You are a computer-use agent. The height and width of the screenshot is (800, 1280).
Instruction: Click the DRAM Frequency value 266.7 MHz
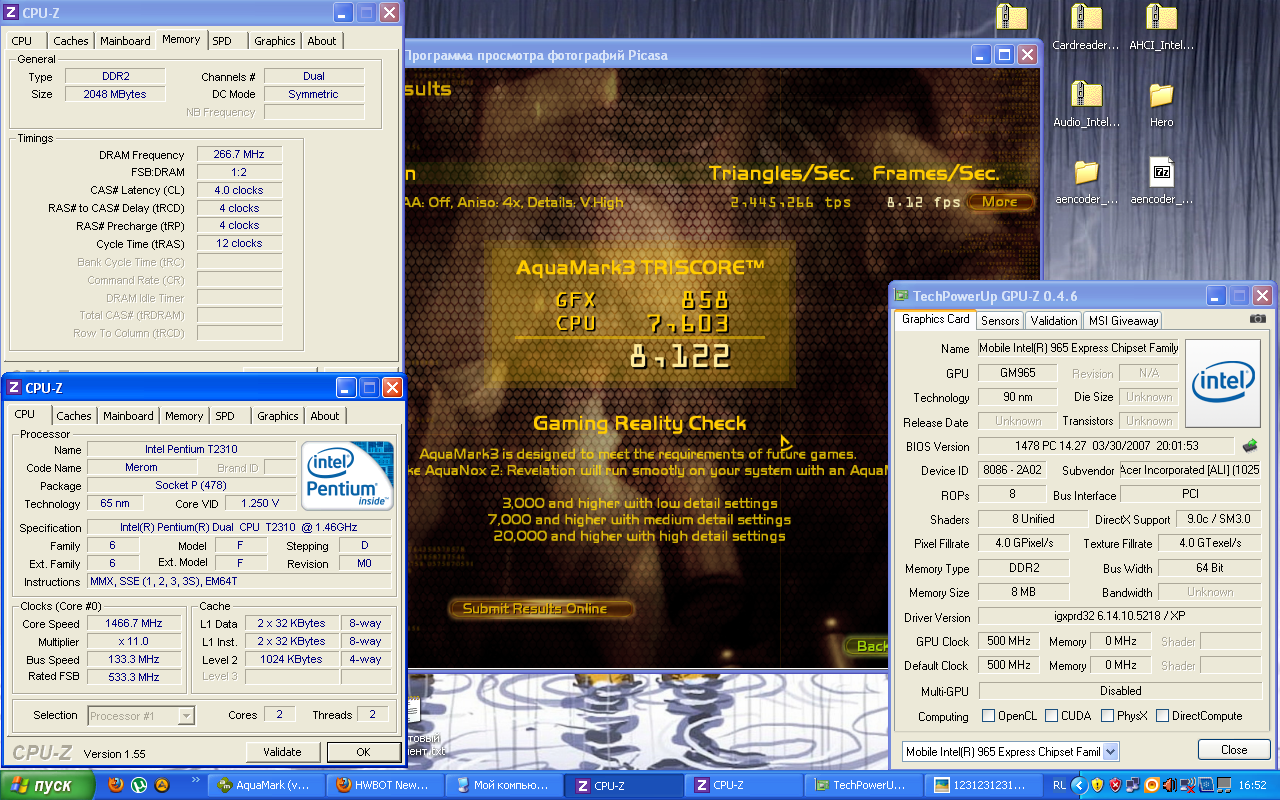point(239,155)
